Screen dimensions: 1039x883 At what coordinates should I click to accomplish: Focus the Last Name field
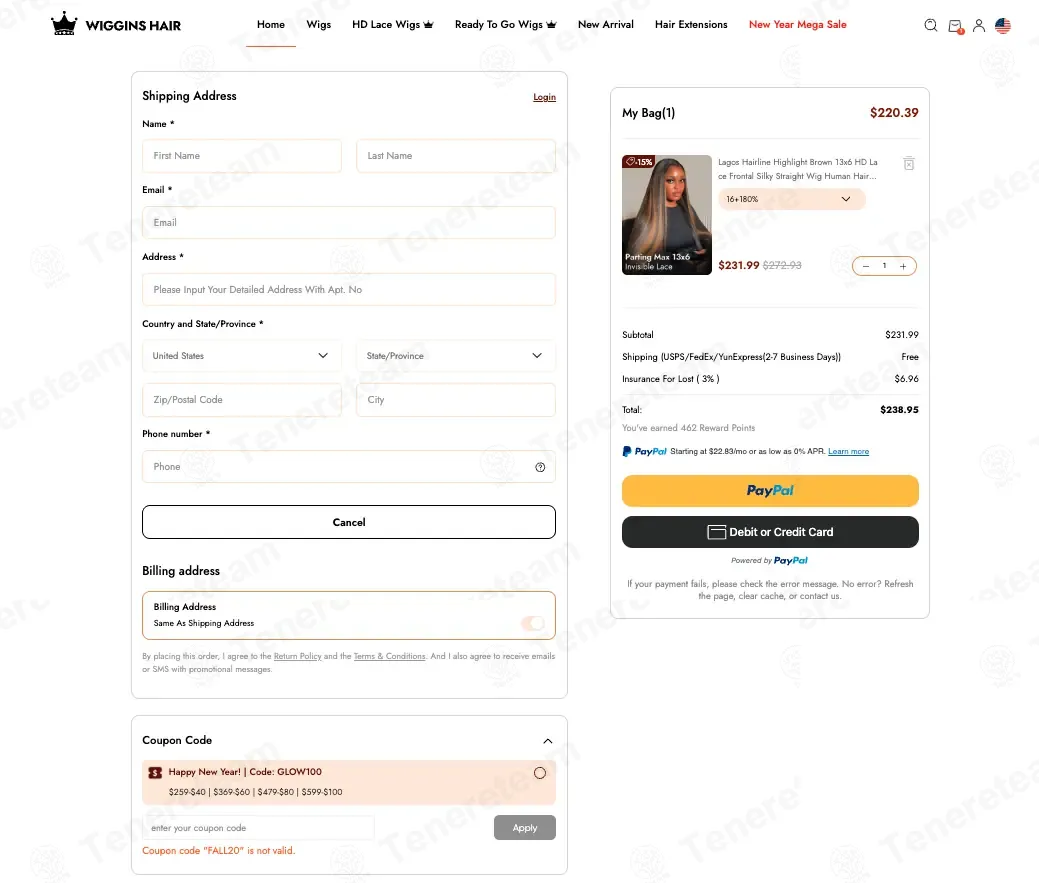(455, 156)
